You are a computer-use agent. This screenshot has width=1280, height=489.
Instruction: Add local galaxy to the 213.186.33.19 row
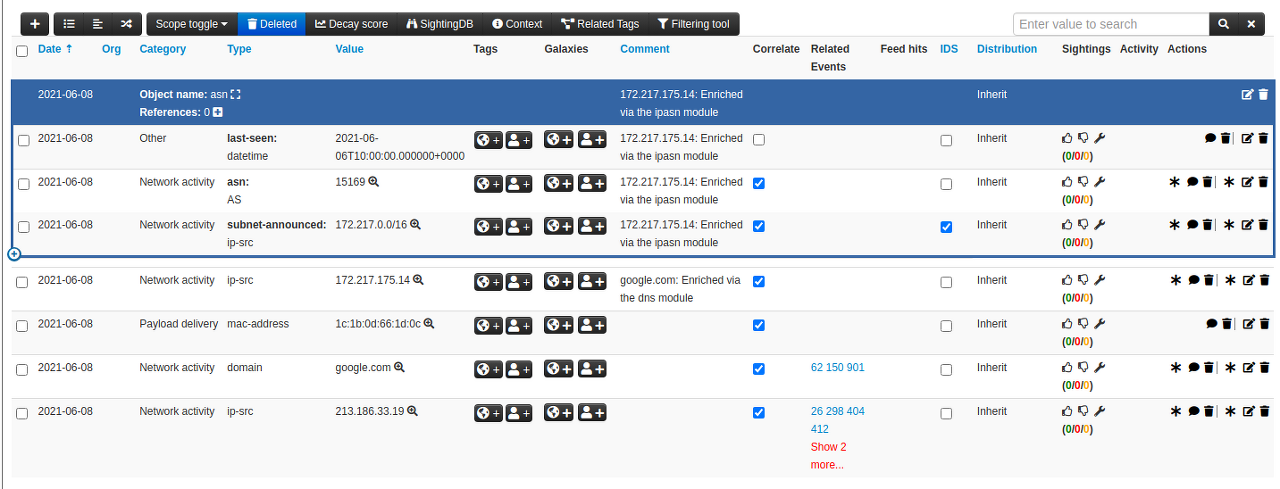coord(593,412)
